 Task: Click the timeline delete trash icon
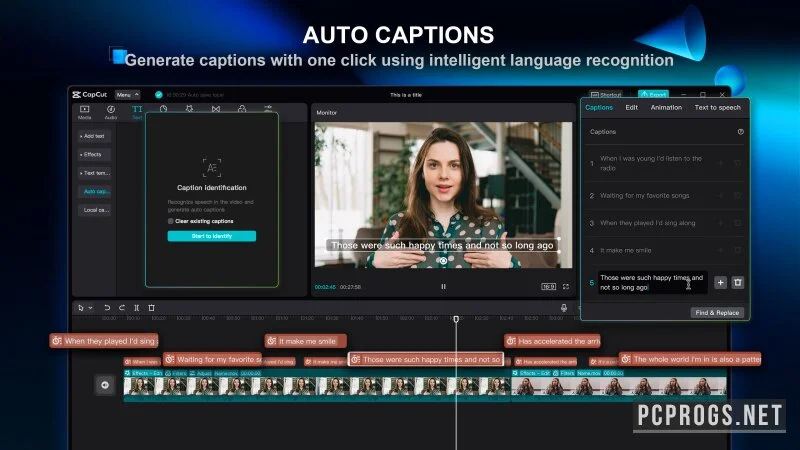[152, 308]
